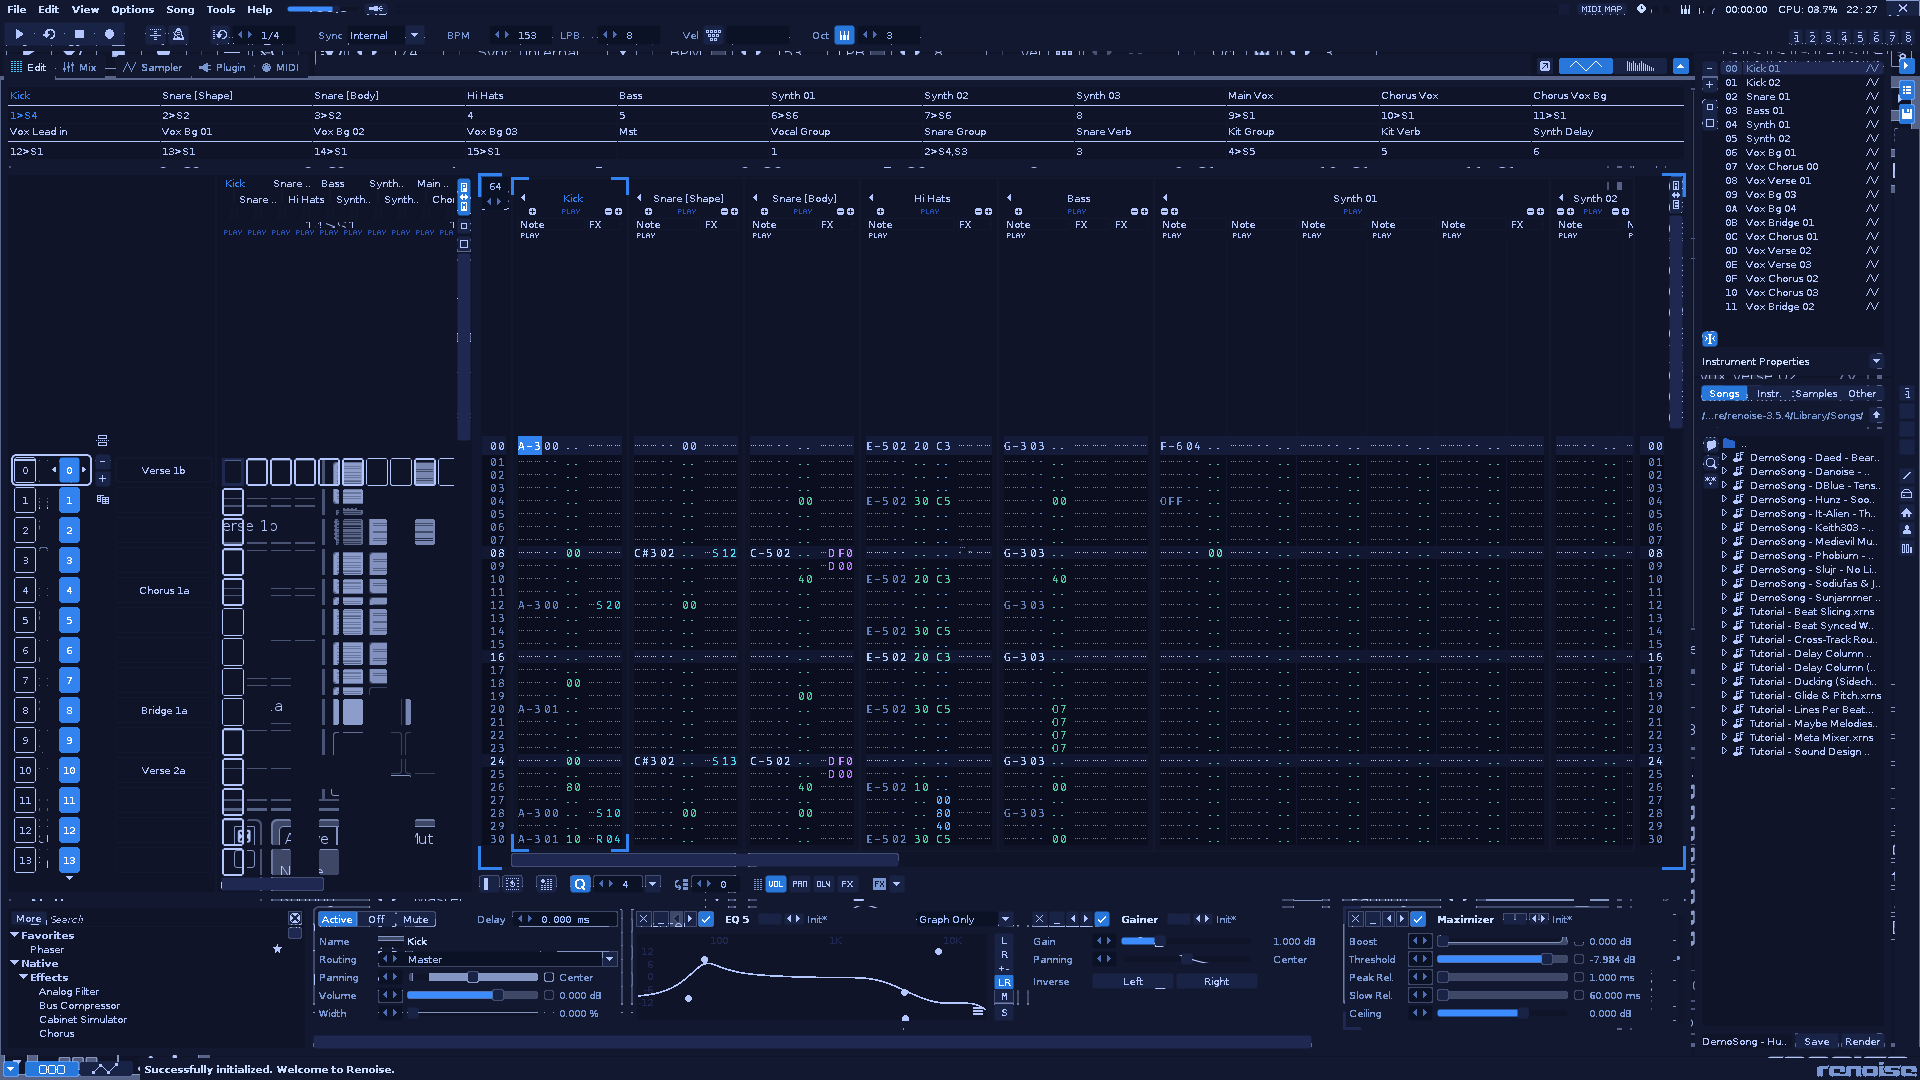Collapse the Favorites effects group
This screenshot has height=1080, width=1920.
click(x=15, y=935)
